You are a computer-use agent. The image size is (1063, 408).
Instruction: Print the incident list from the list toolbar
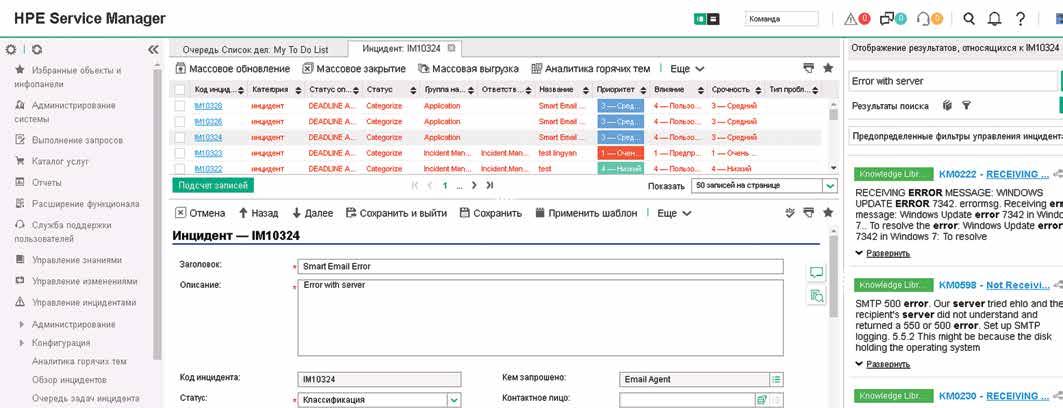tap(807, 68)
